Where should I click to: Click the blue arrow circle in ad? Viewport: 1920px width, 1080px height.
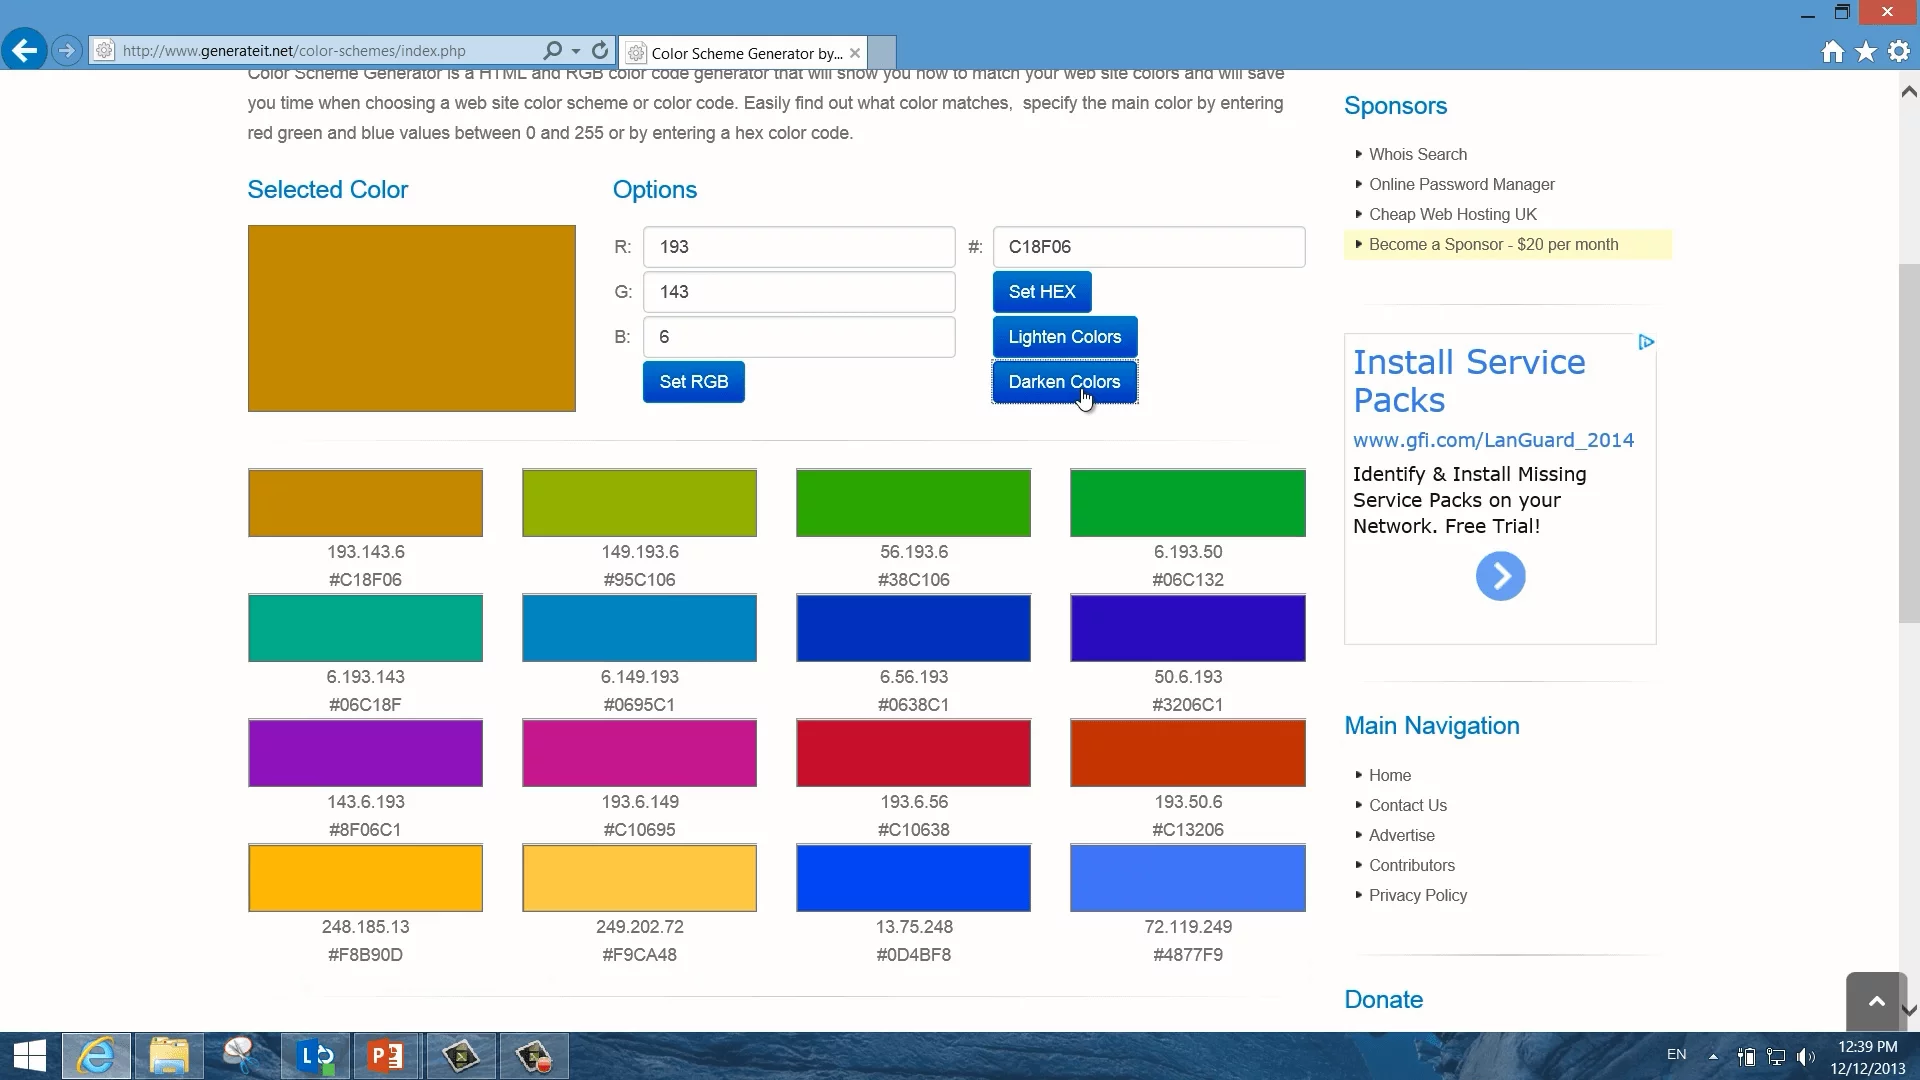[x=1500, y=576]
